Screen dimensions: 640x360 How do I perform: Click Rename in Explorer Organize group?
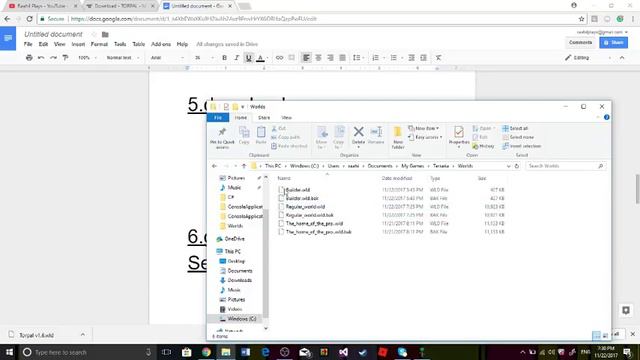[x=376, y=136]
